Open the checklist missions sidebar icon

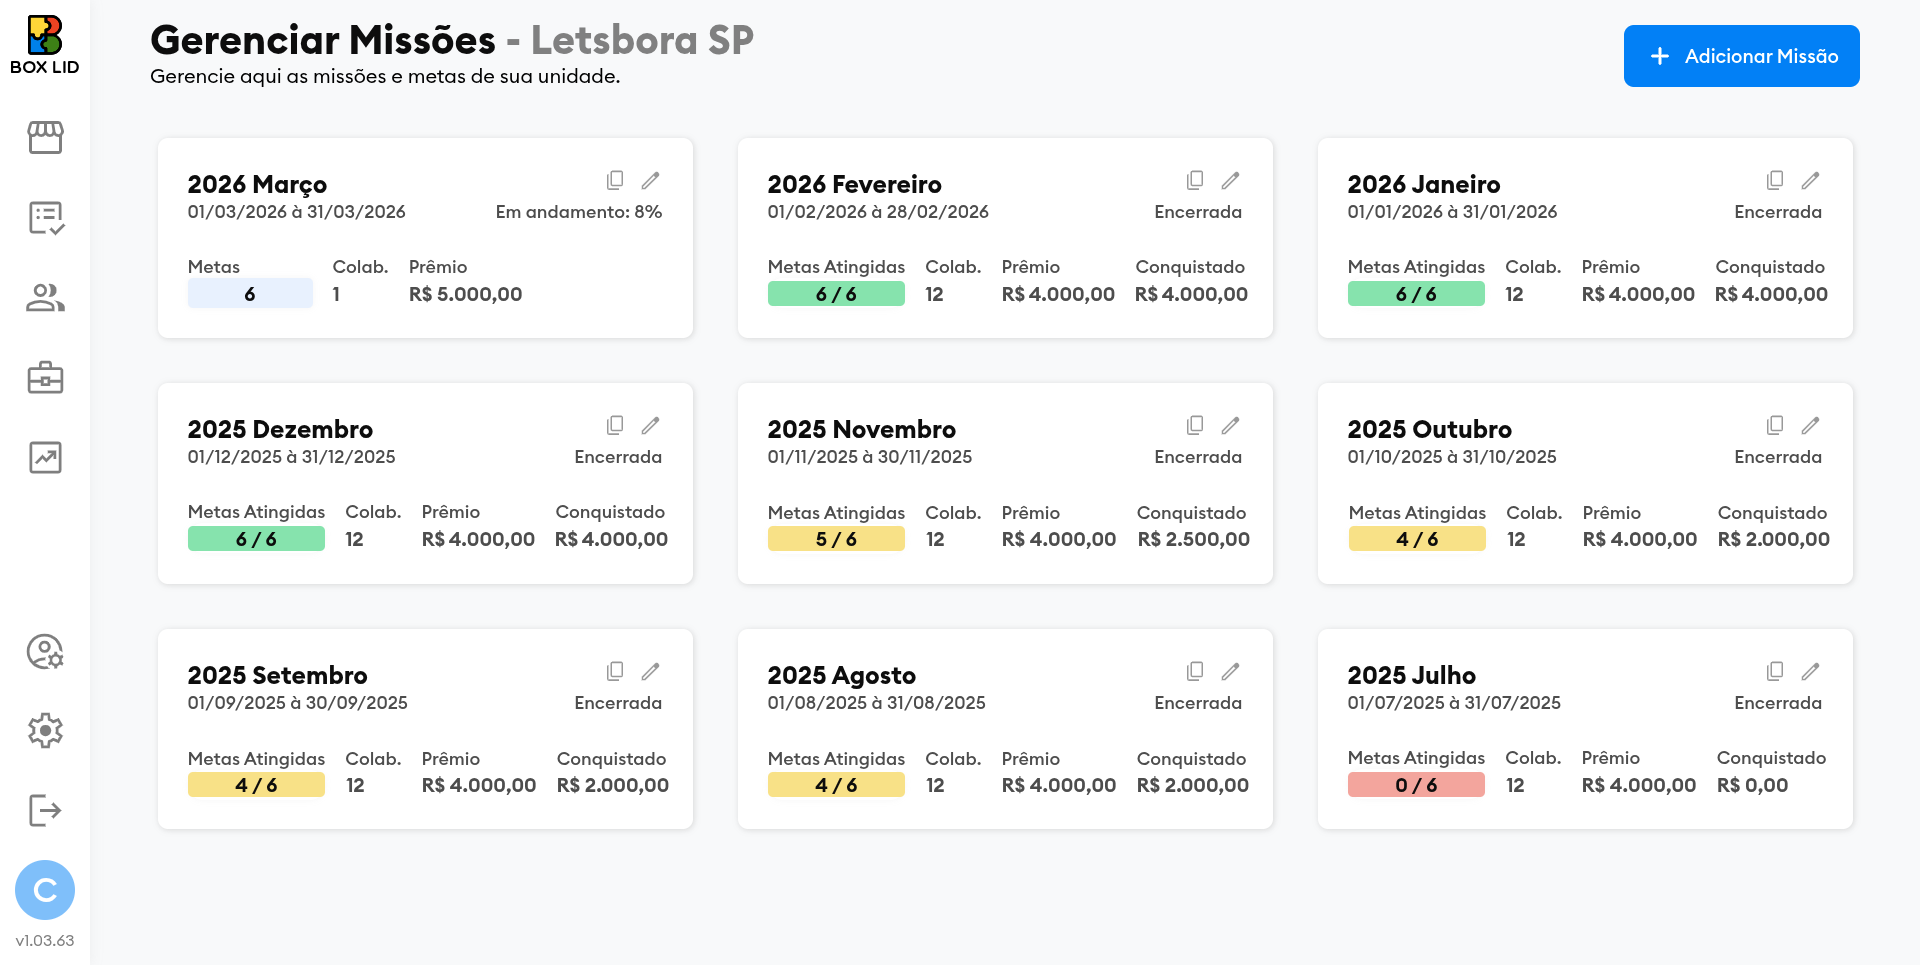(45, 217)
